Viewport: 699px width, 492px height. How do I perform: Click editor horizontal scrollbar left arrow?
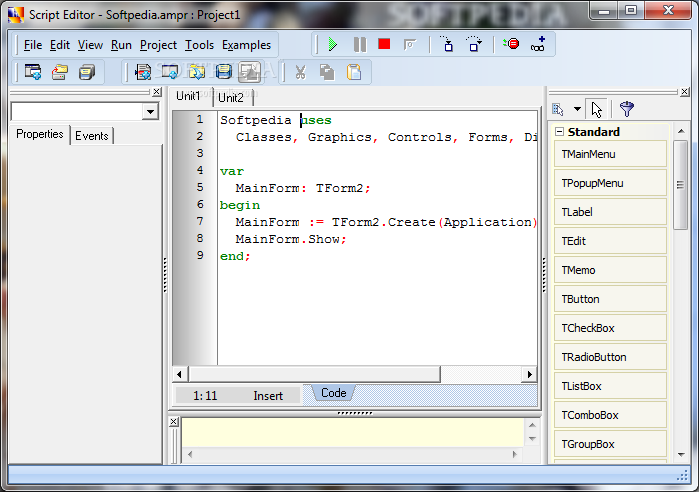click(180, 374)
